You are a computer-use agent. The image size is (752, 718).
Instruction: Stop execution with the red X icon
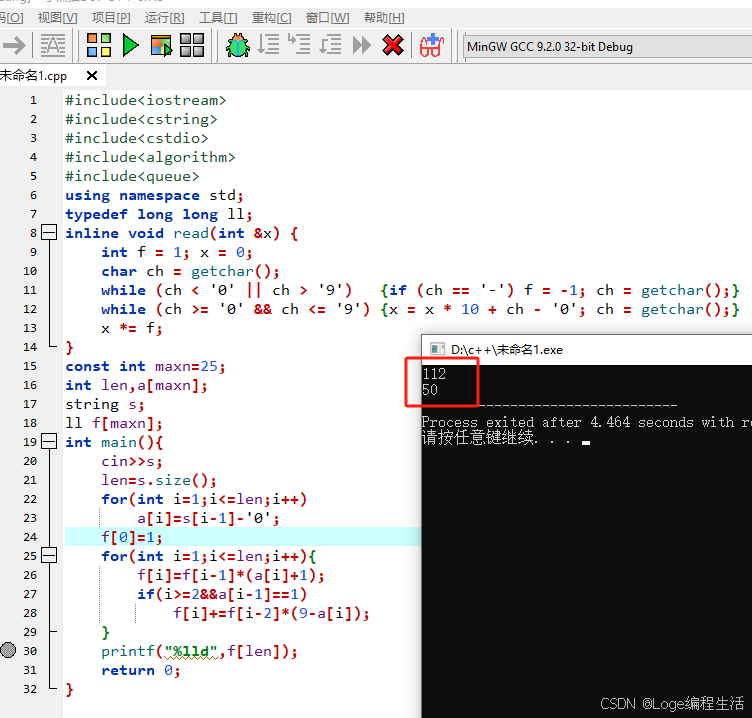pos(393,45)
